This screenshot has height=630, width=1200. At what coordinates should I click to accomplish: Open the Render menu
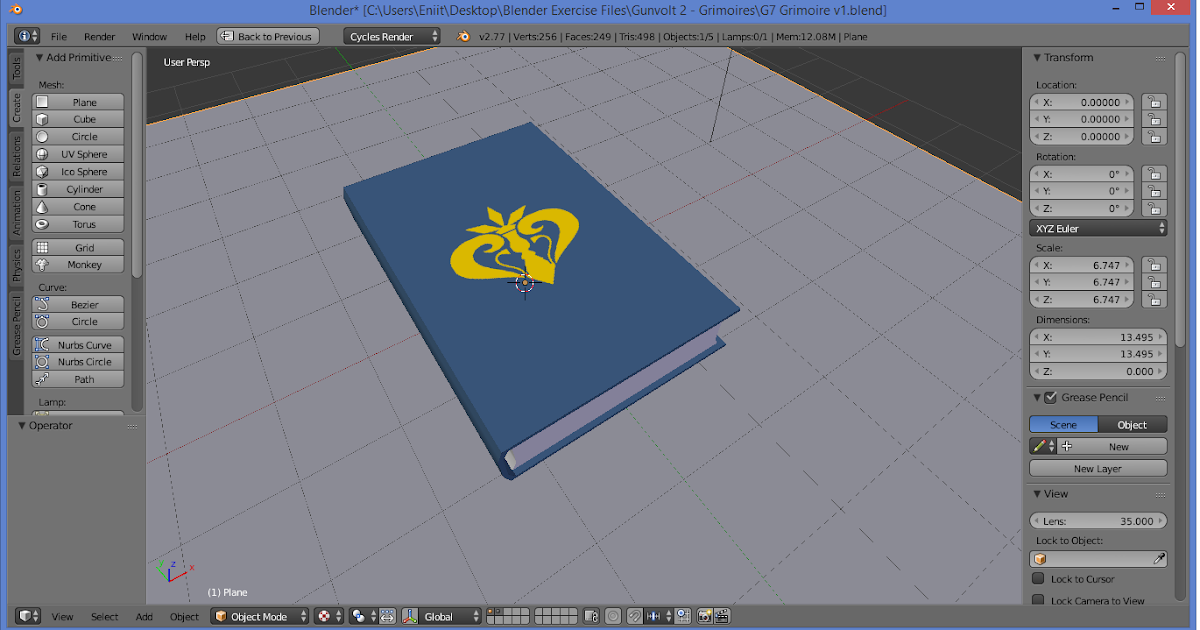coord(99,36)
